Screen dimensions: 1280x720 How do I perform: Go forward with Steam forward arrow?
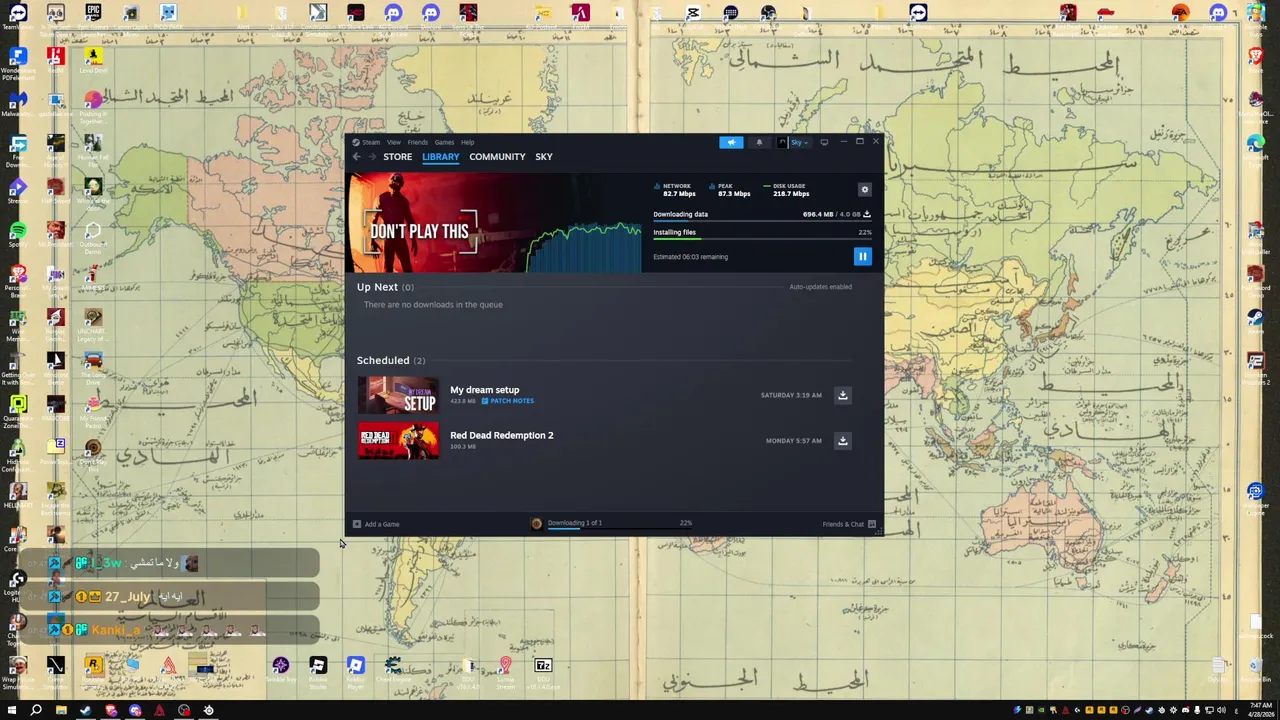372,157
